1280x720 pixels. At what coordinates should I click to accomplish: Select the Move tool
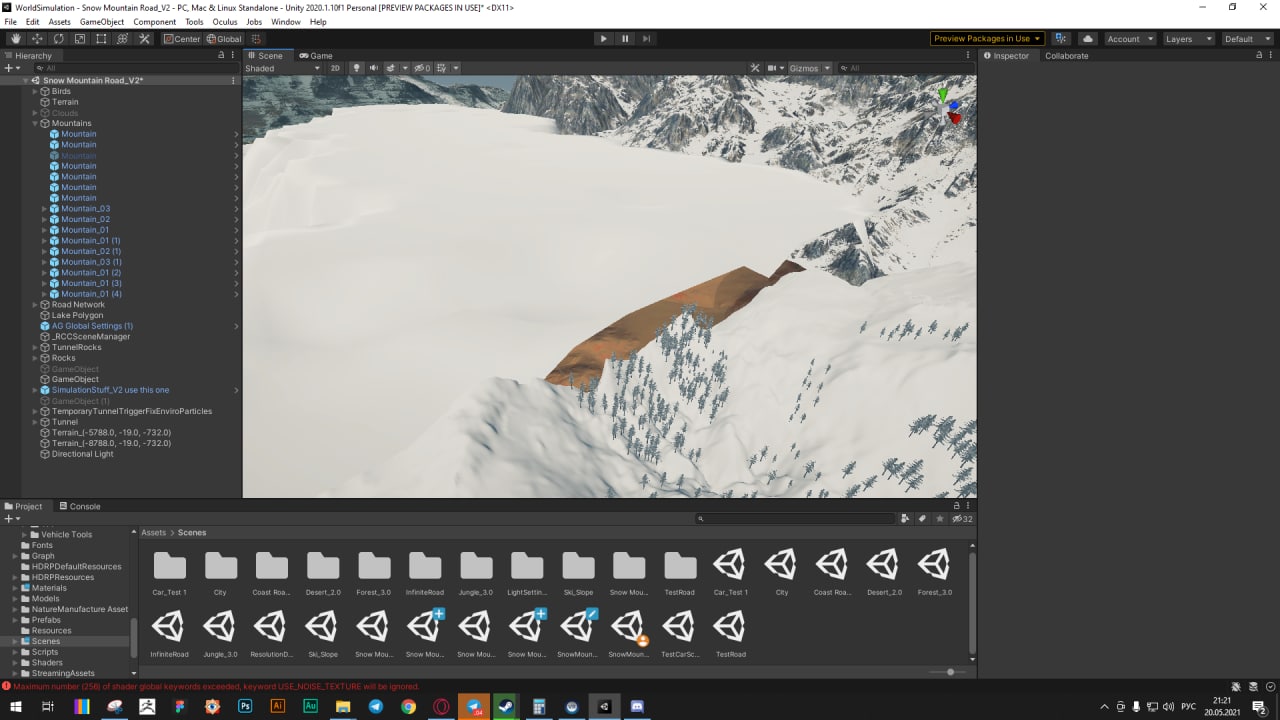[x=37, y=39]
